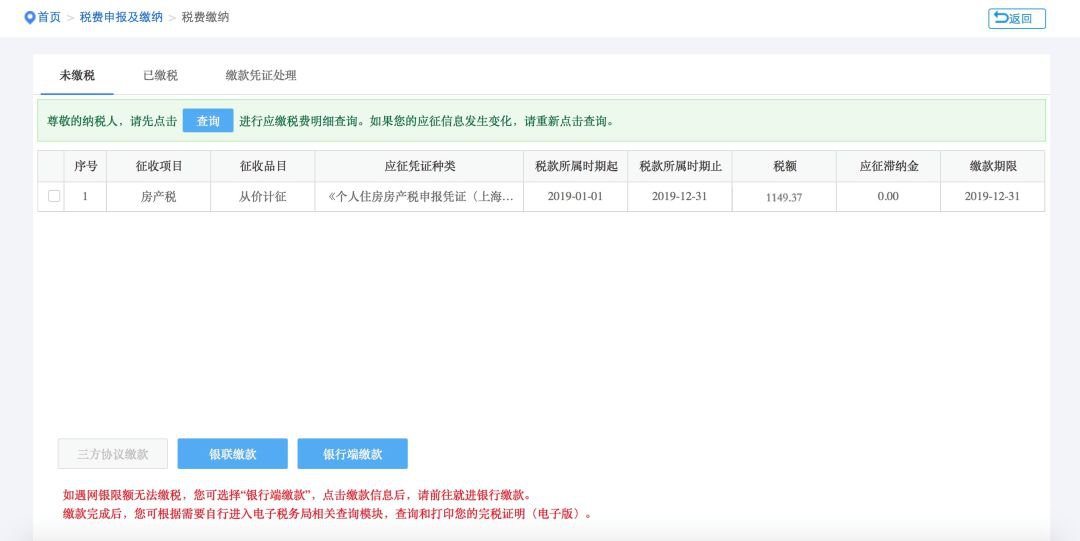Click the 税额 column header
This screenshot has width=1080, height=541.
pos(784,166)
